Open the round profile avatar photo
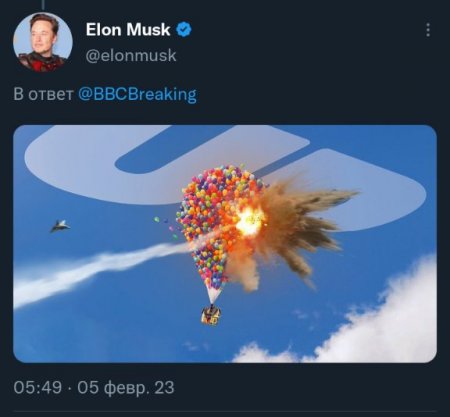 click(x=43, y=42)
